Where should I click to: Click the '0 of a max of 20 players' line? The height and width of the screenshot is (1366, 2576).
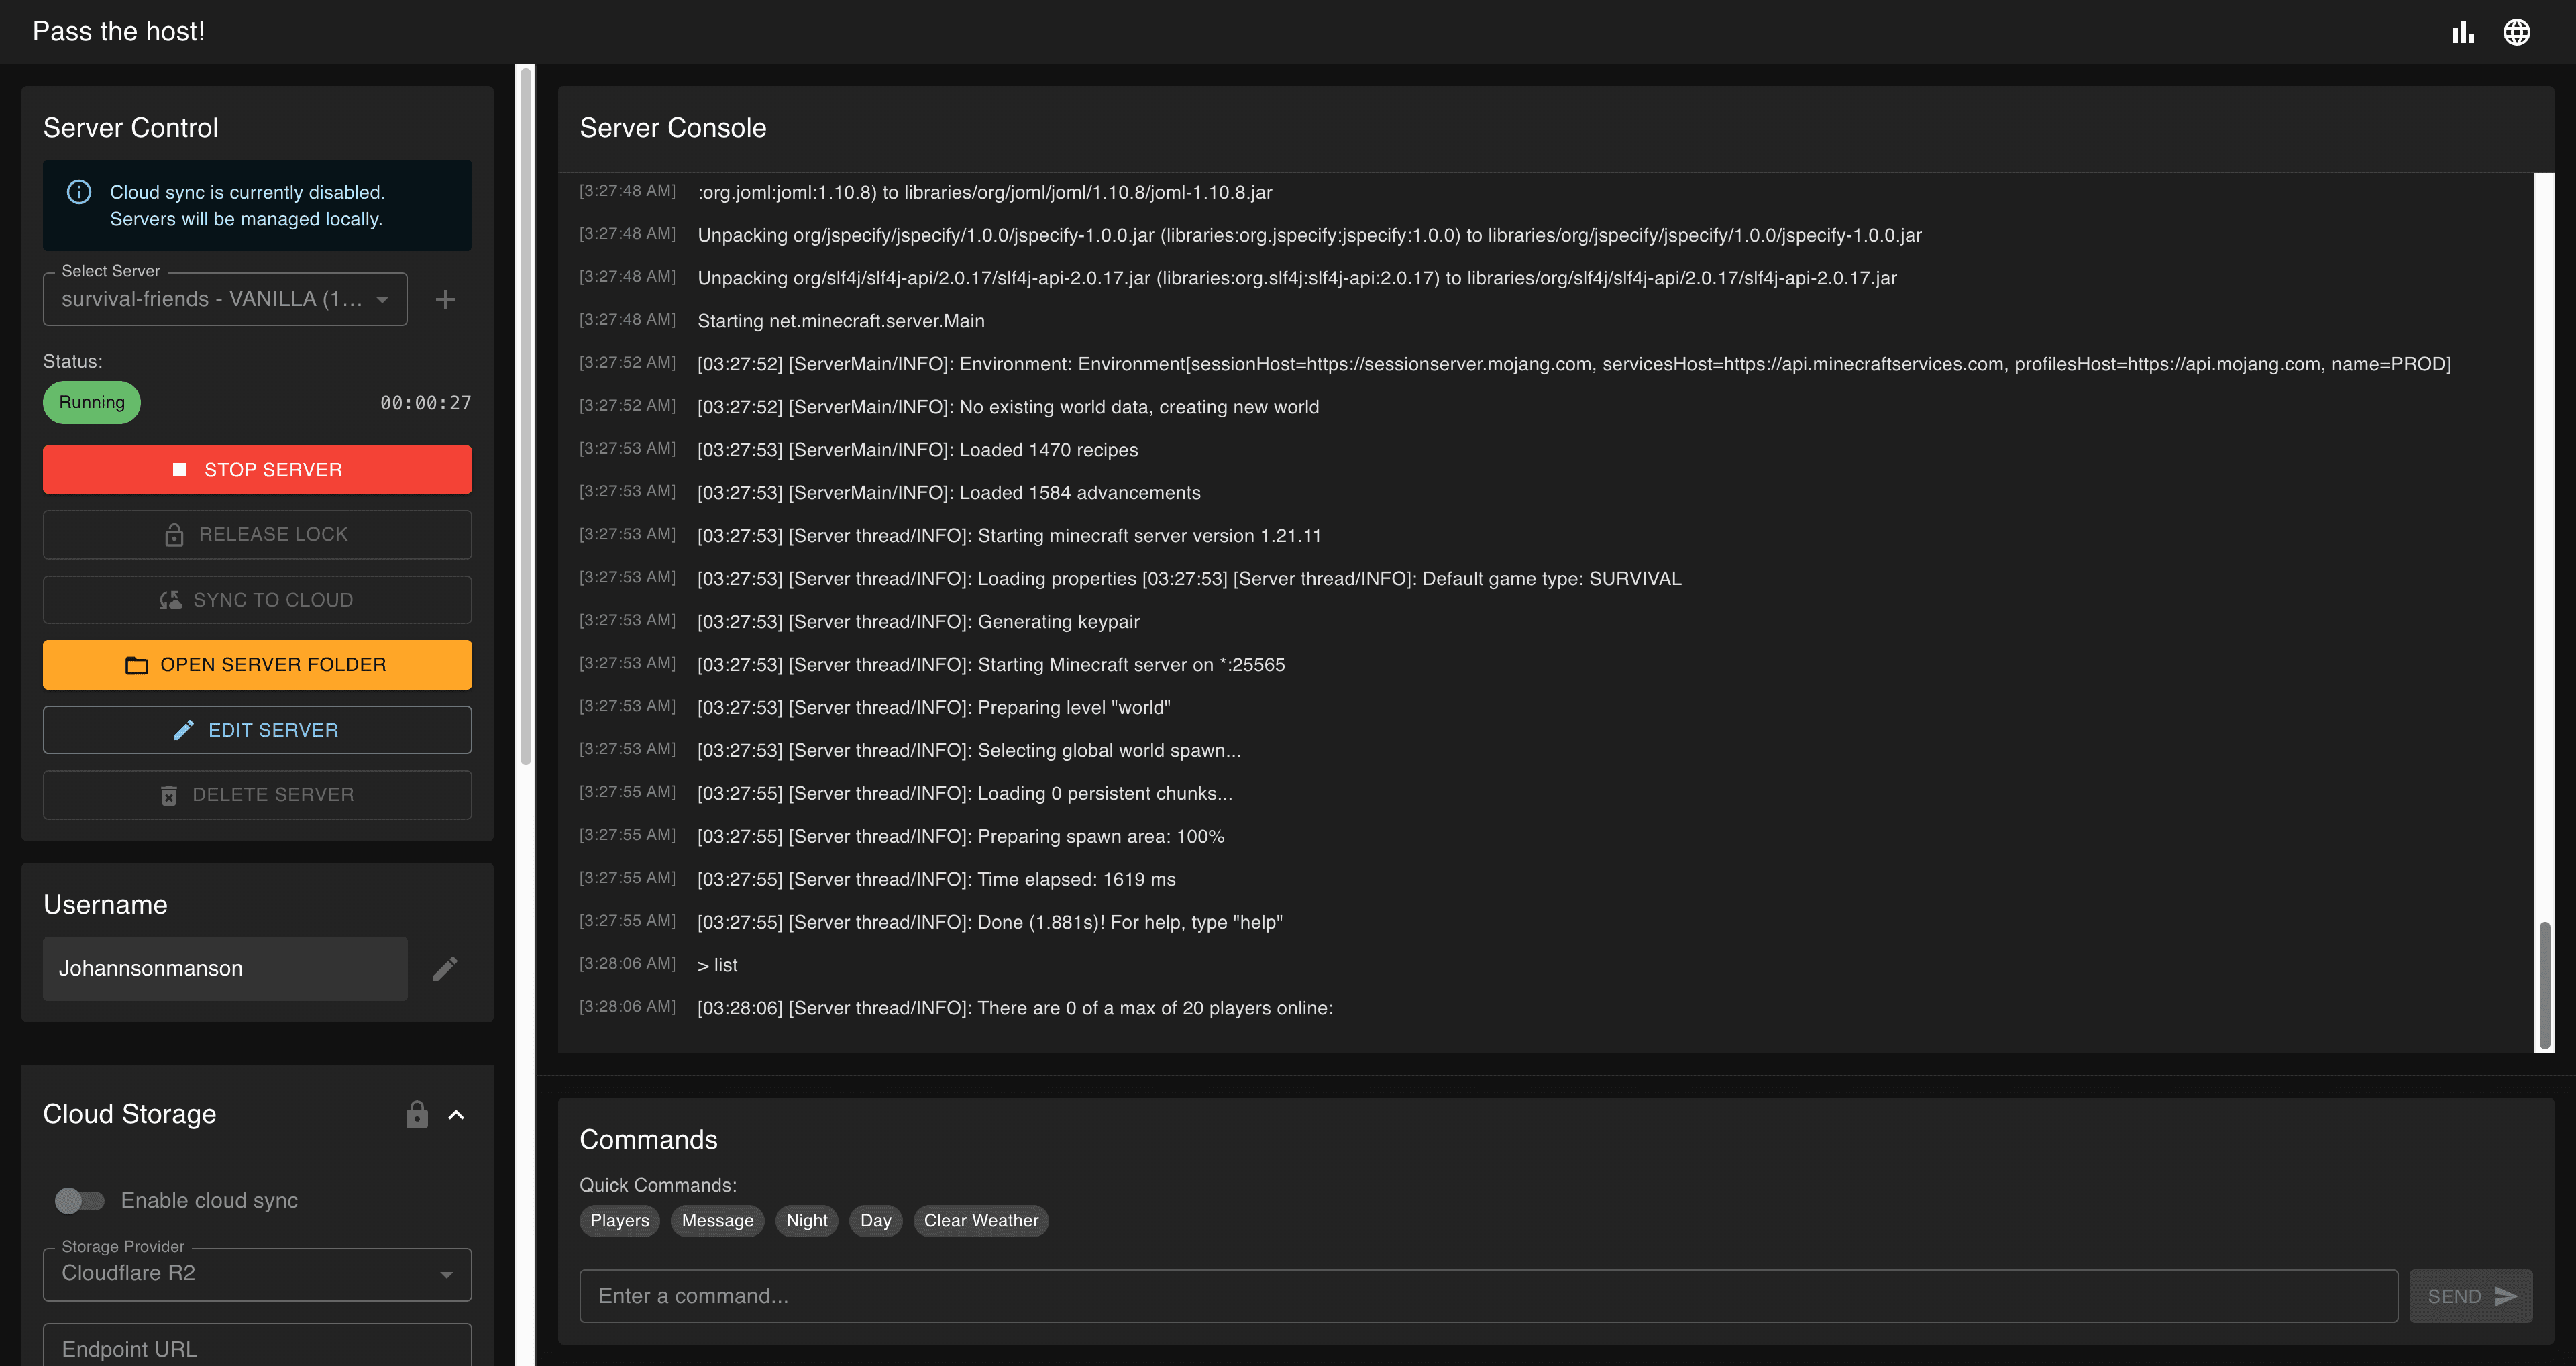[1015, 1008]
